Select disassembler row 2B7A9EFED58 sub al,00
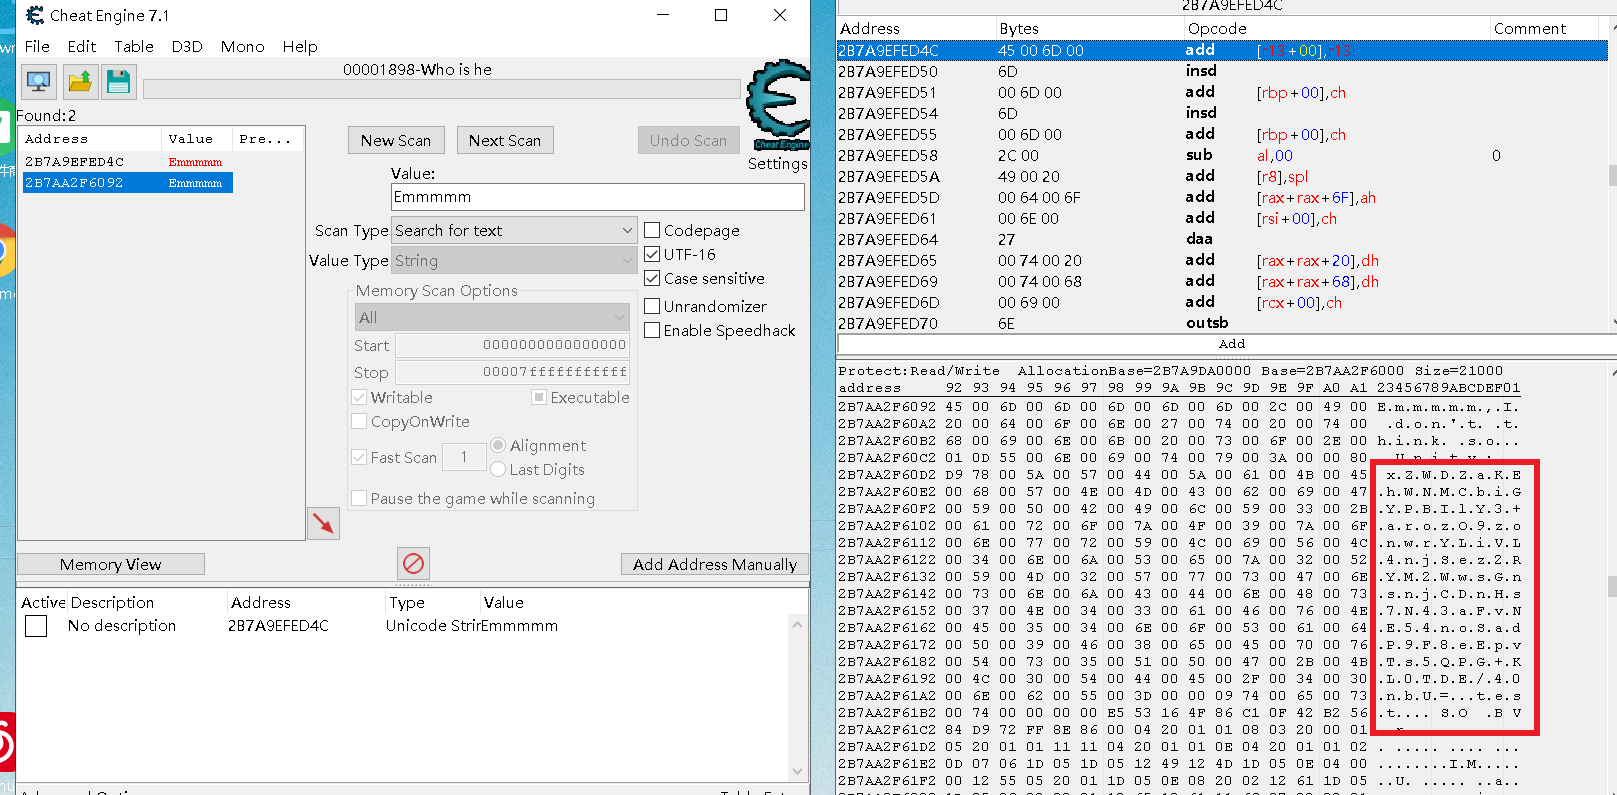This screenshot has width=1617, height=795. 1222,155
